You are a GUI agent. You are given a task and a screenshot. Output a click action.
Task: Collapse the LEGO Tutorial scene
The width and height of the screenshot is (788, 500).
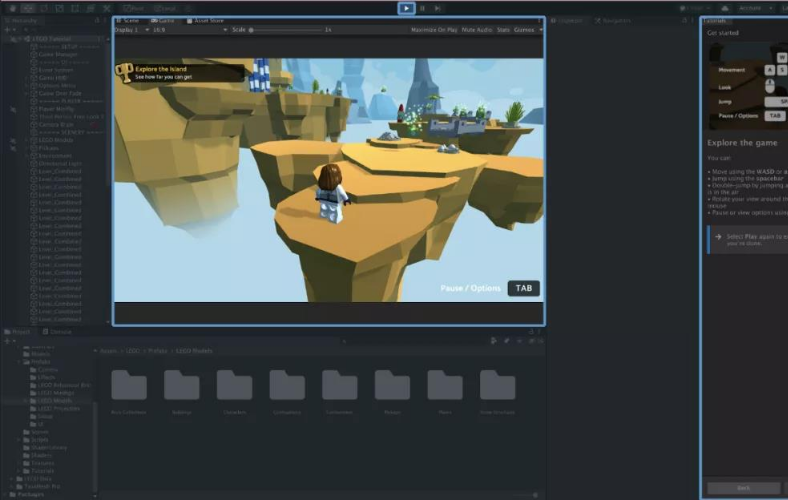[20, 39]
